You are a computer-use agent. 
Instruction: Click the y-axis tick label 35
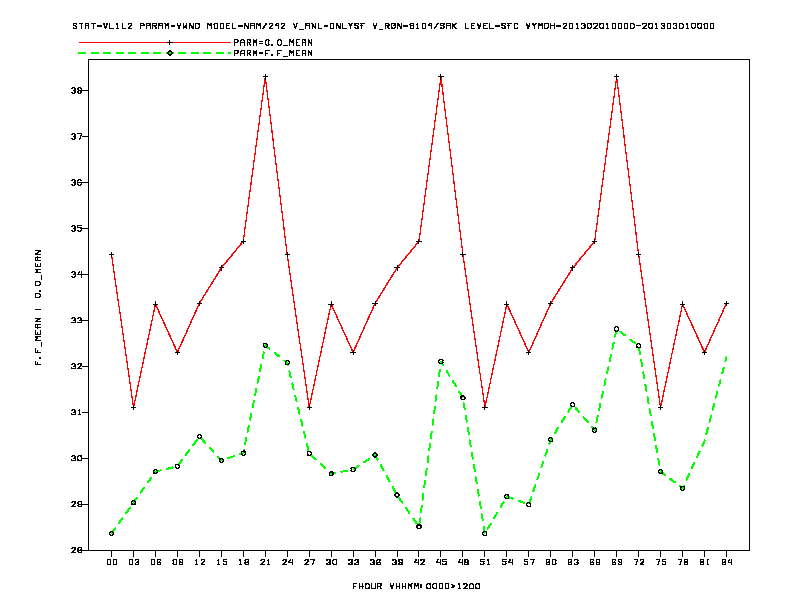(76, 228)
